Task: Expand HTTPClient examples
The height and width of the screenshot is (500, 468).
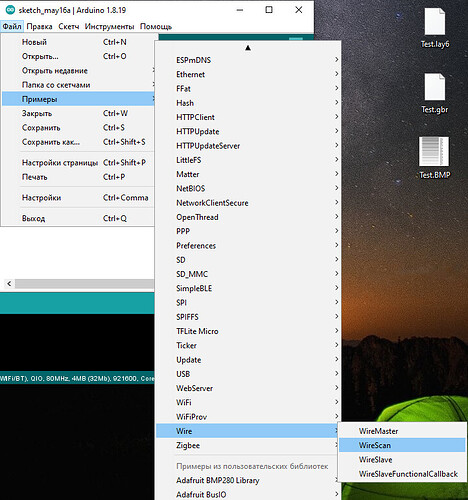Action: (248, 117)
